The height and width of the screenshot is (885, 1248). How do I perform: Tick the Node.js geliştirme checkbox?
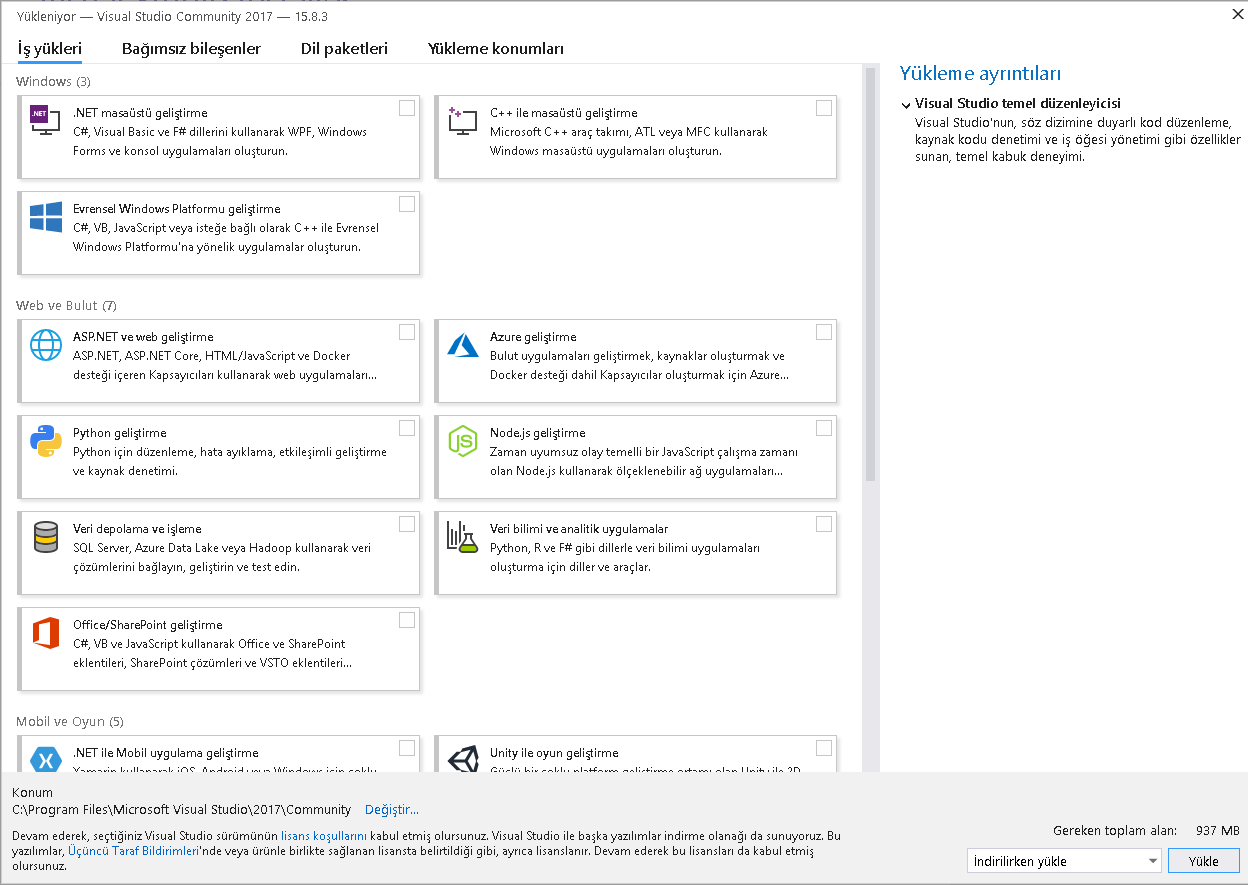click(824, 428)
